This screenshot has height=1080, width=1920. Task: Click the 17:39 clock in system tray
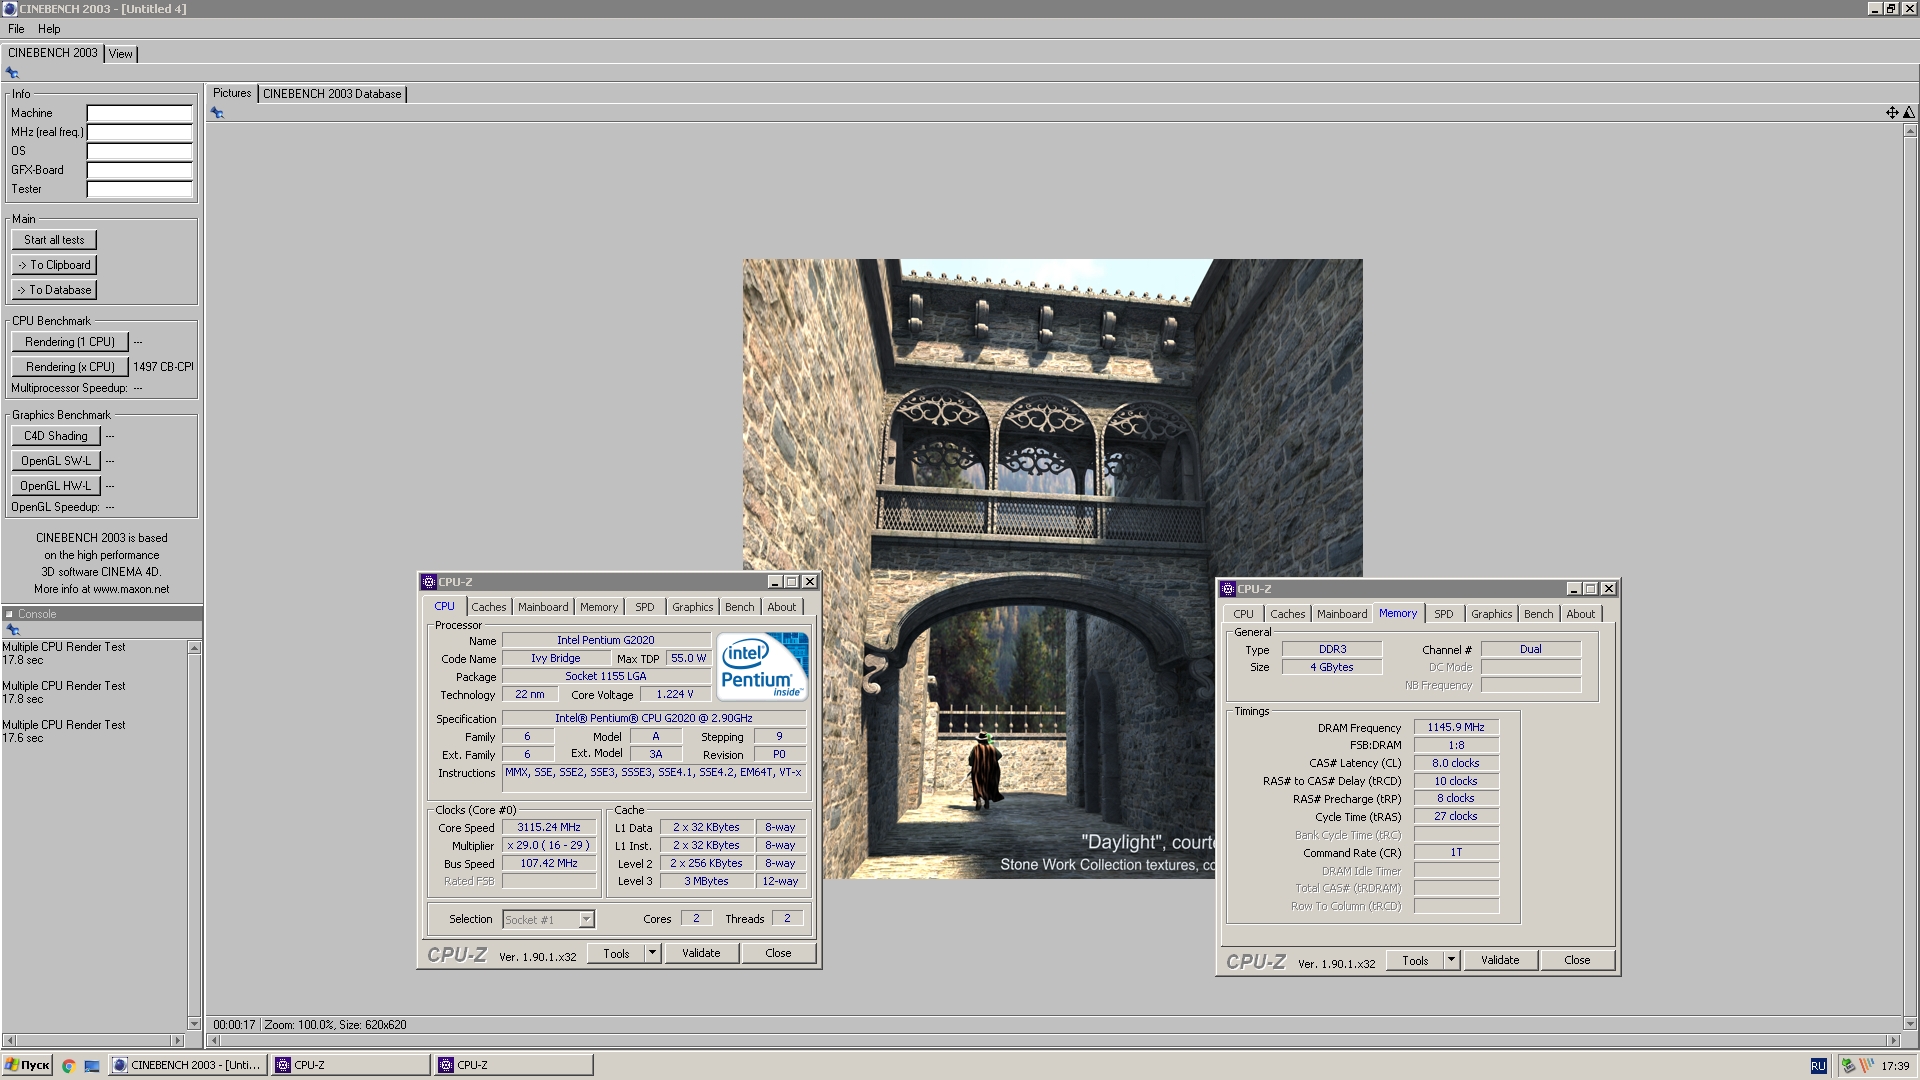[1895, 1066]
